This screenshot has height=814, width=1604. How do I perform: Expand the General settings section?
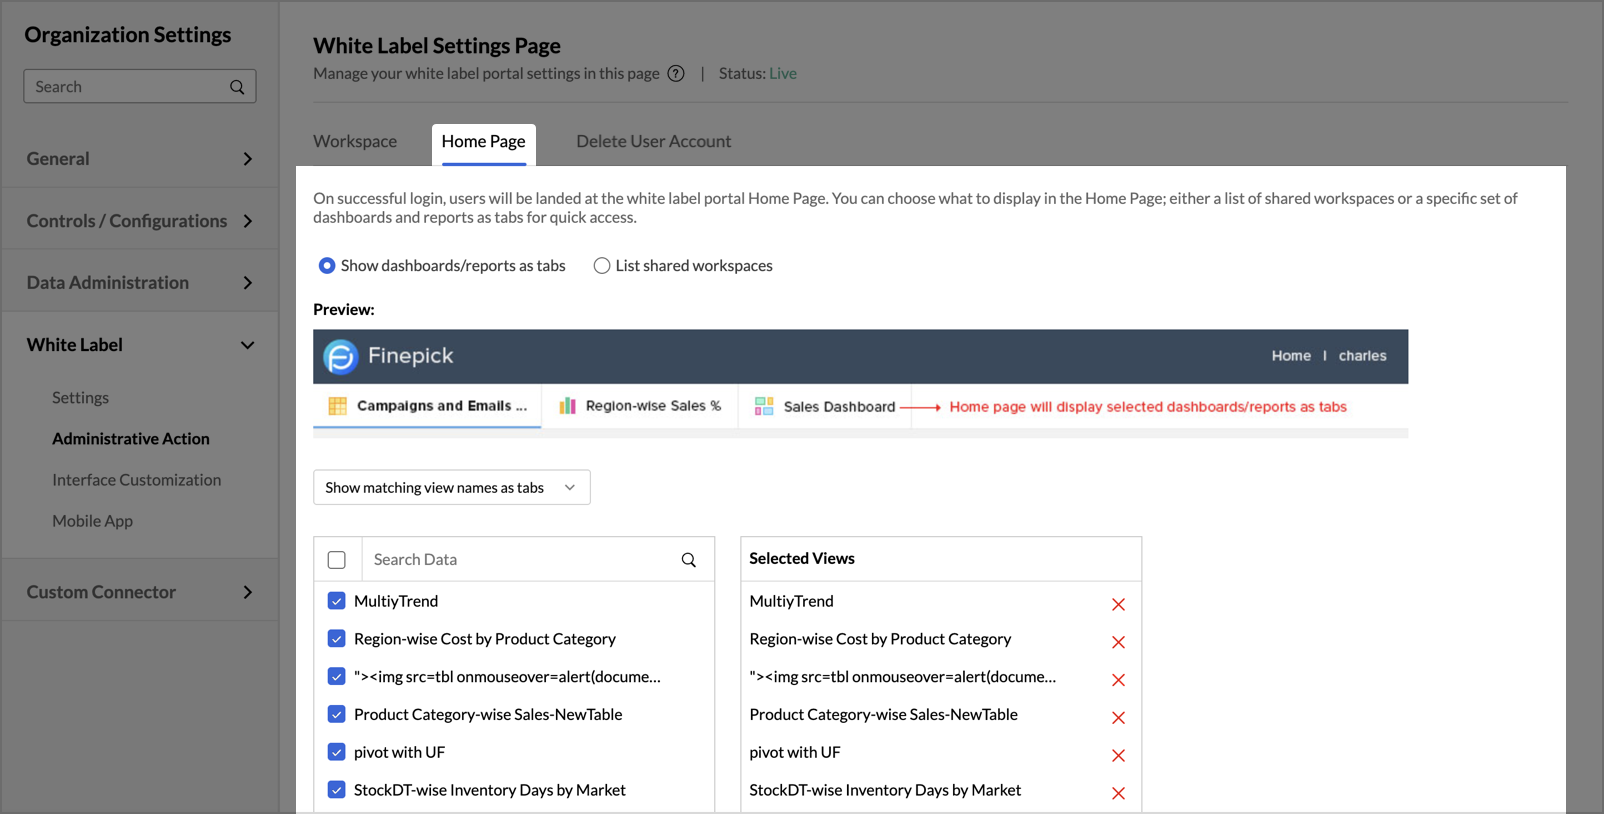point(140,159)
